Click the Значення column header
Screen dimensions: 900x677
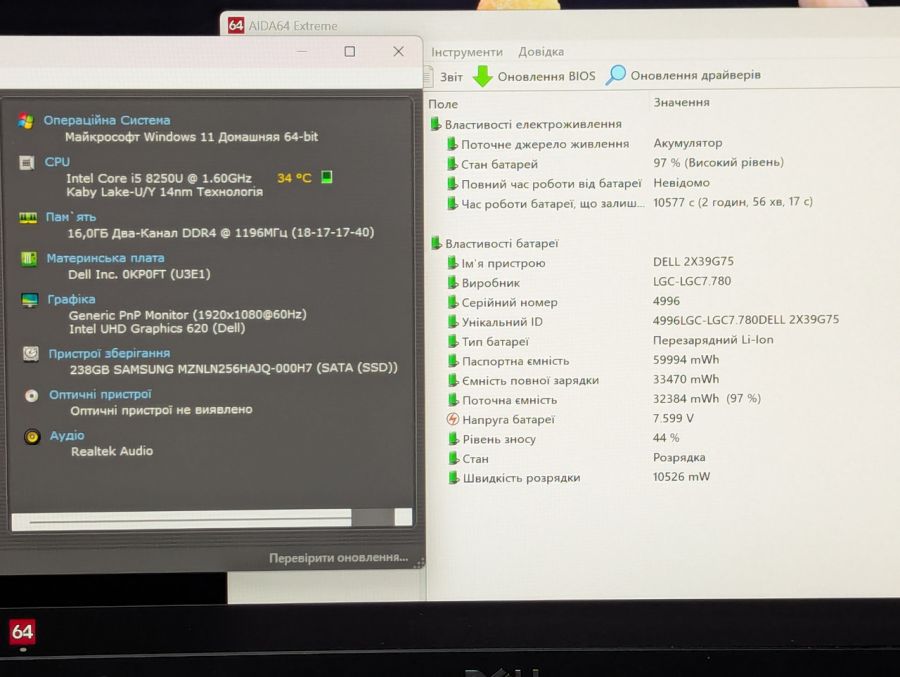[681, 102]
